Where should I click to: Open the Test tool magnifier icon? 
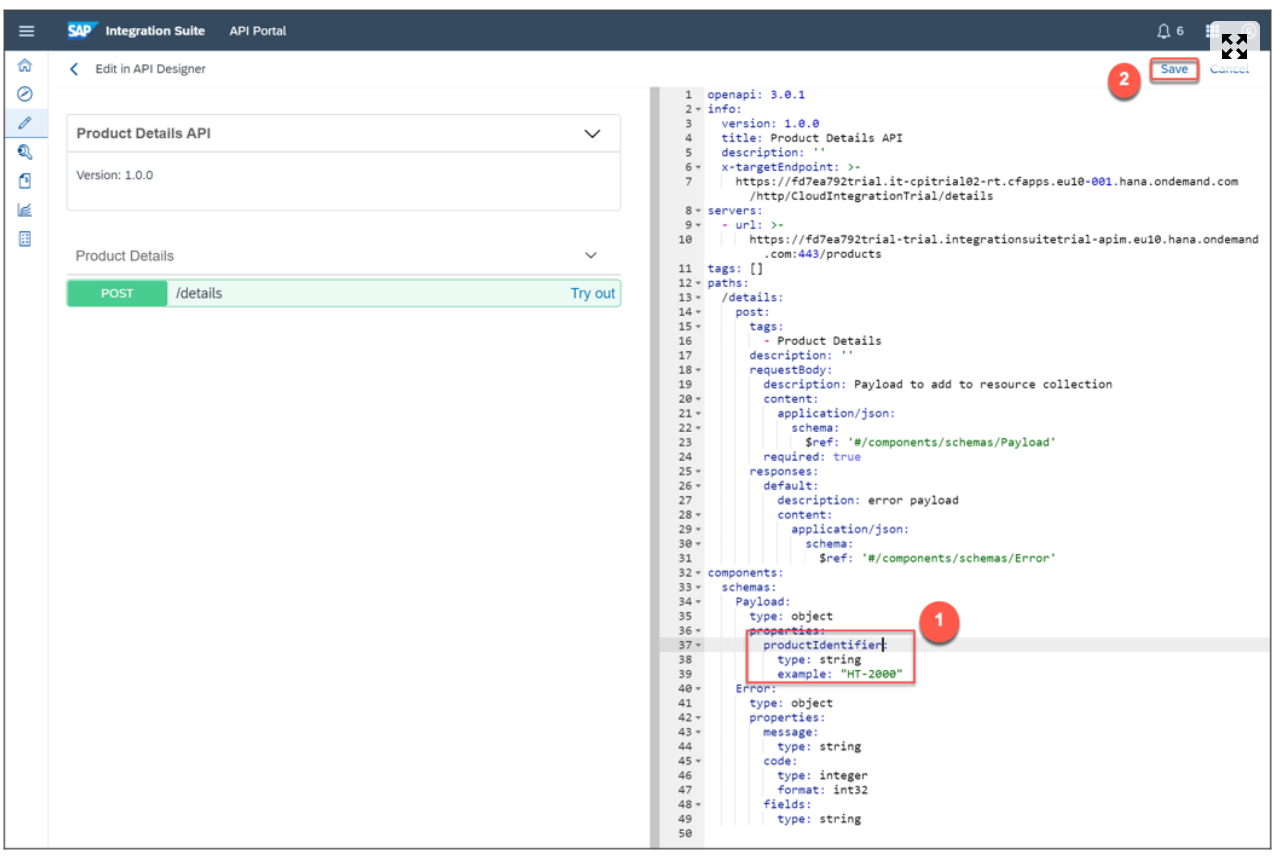pos(27,151)
